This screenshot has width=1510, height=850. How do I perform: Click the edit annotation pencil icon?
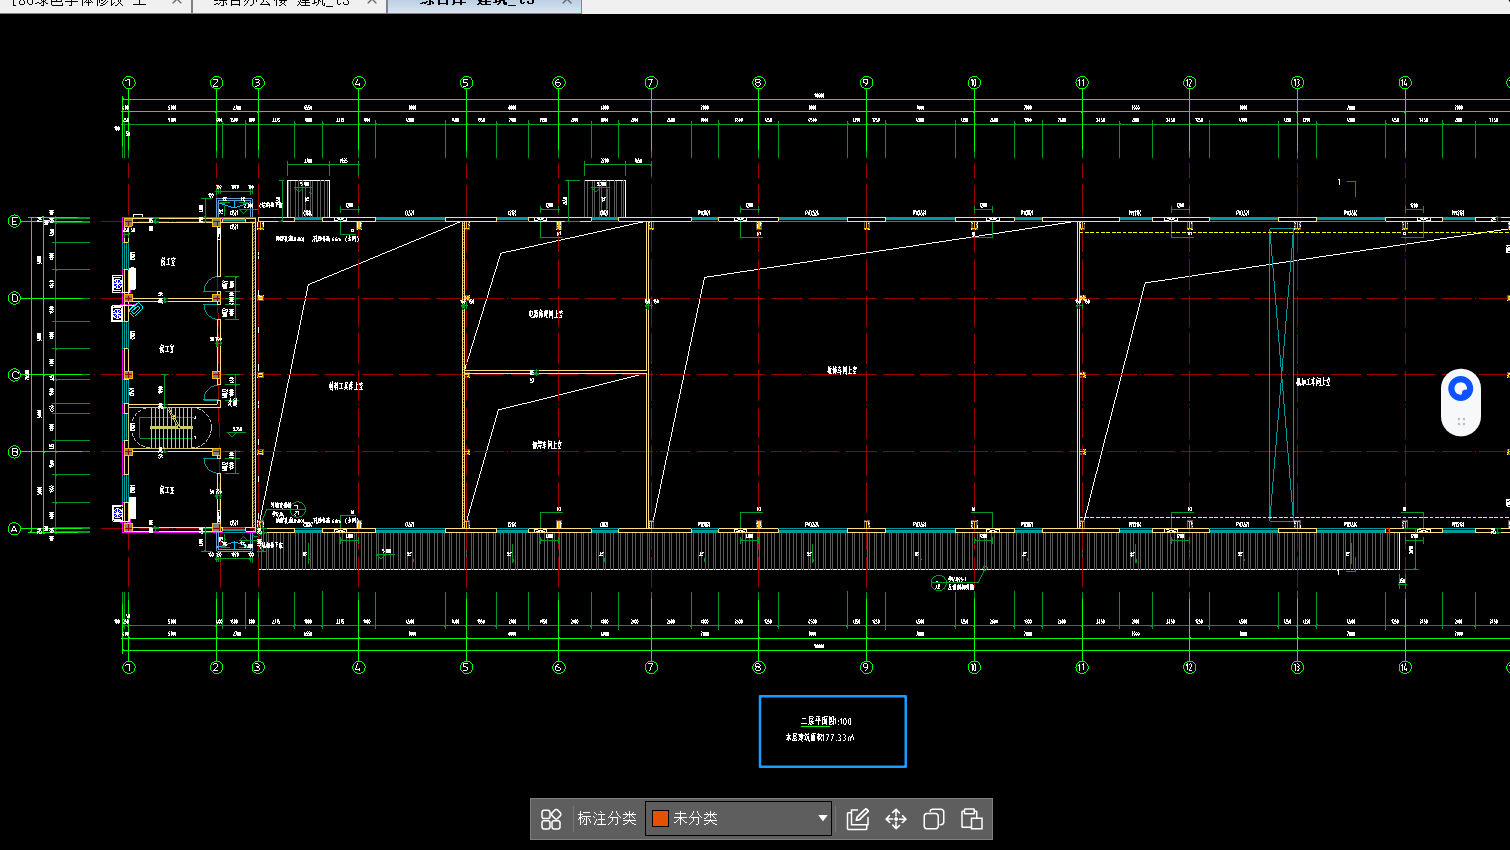(x=857, y=819)
